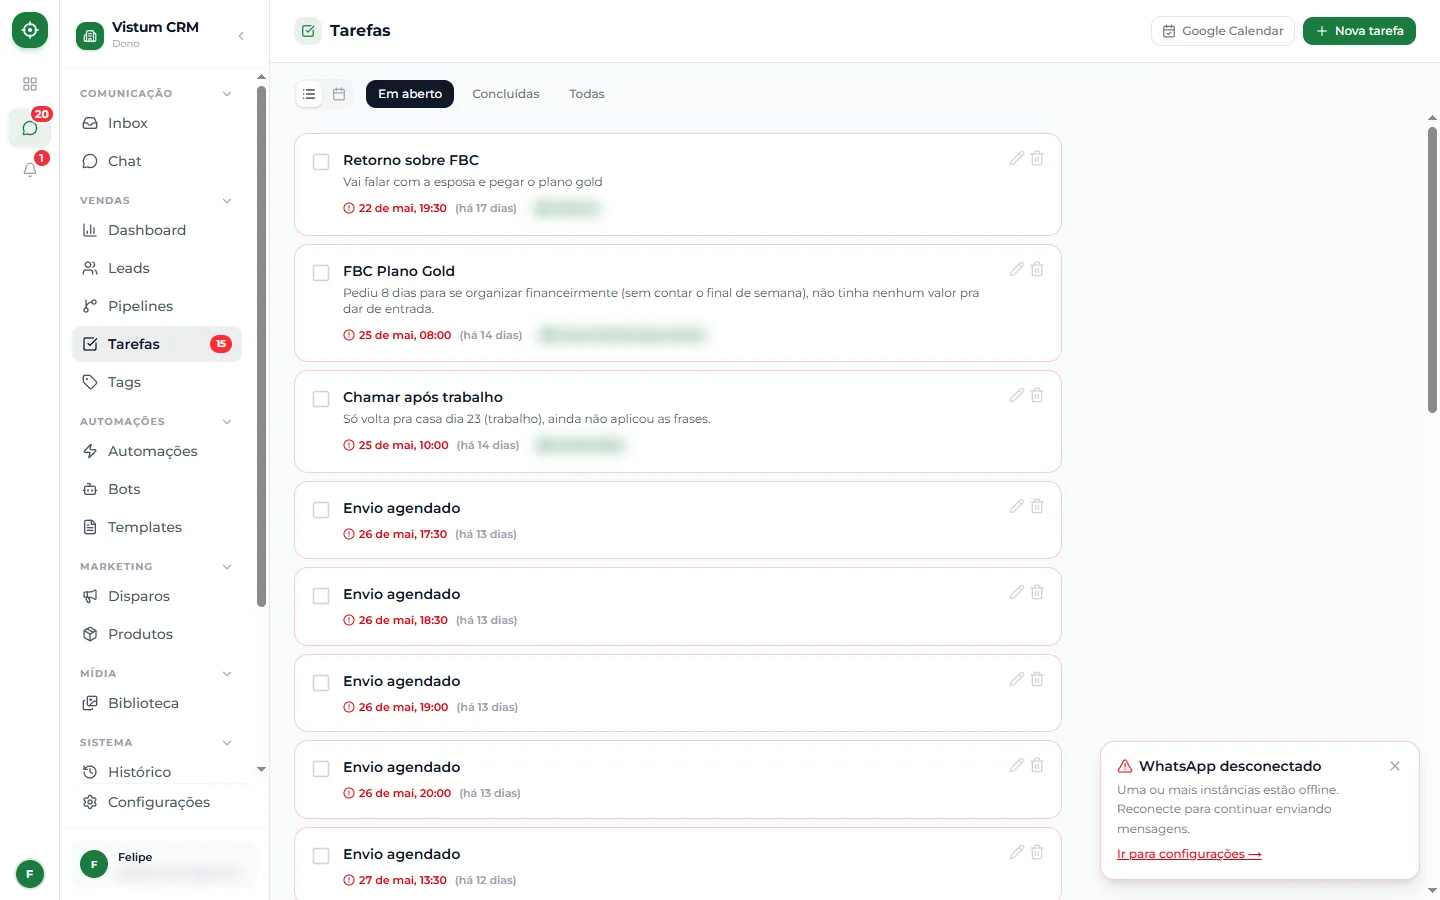This screenshot has height=900, width=1440.
Task: Edit Envio agendado 26 de mai 18:30
Action: pos(1017,592)
